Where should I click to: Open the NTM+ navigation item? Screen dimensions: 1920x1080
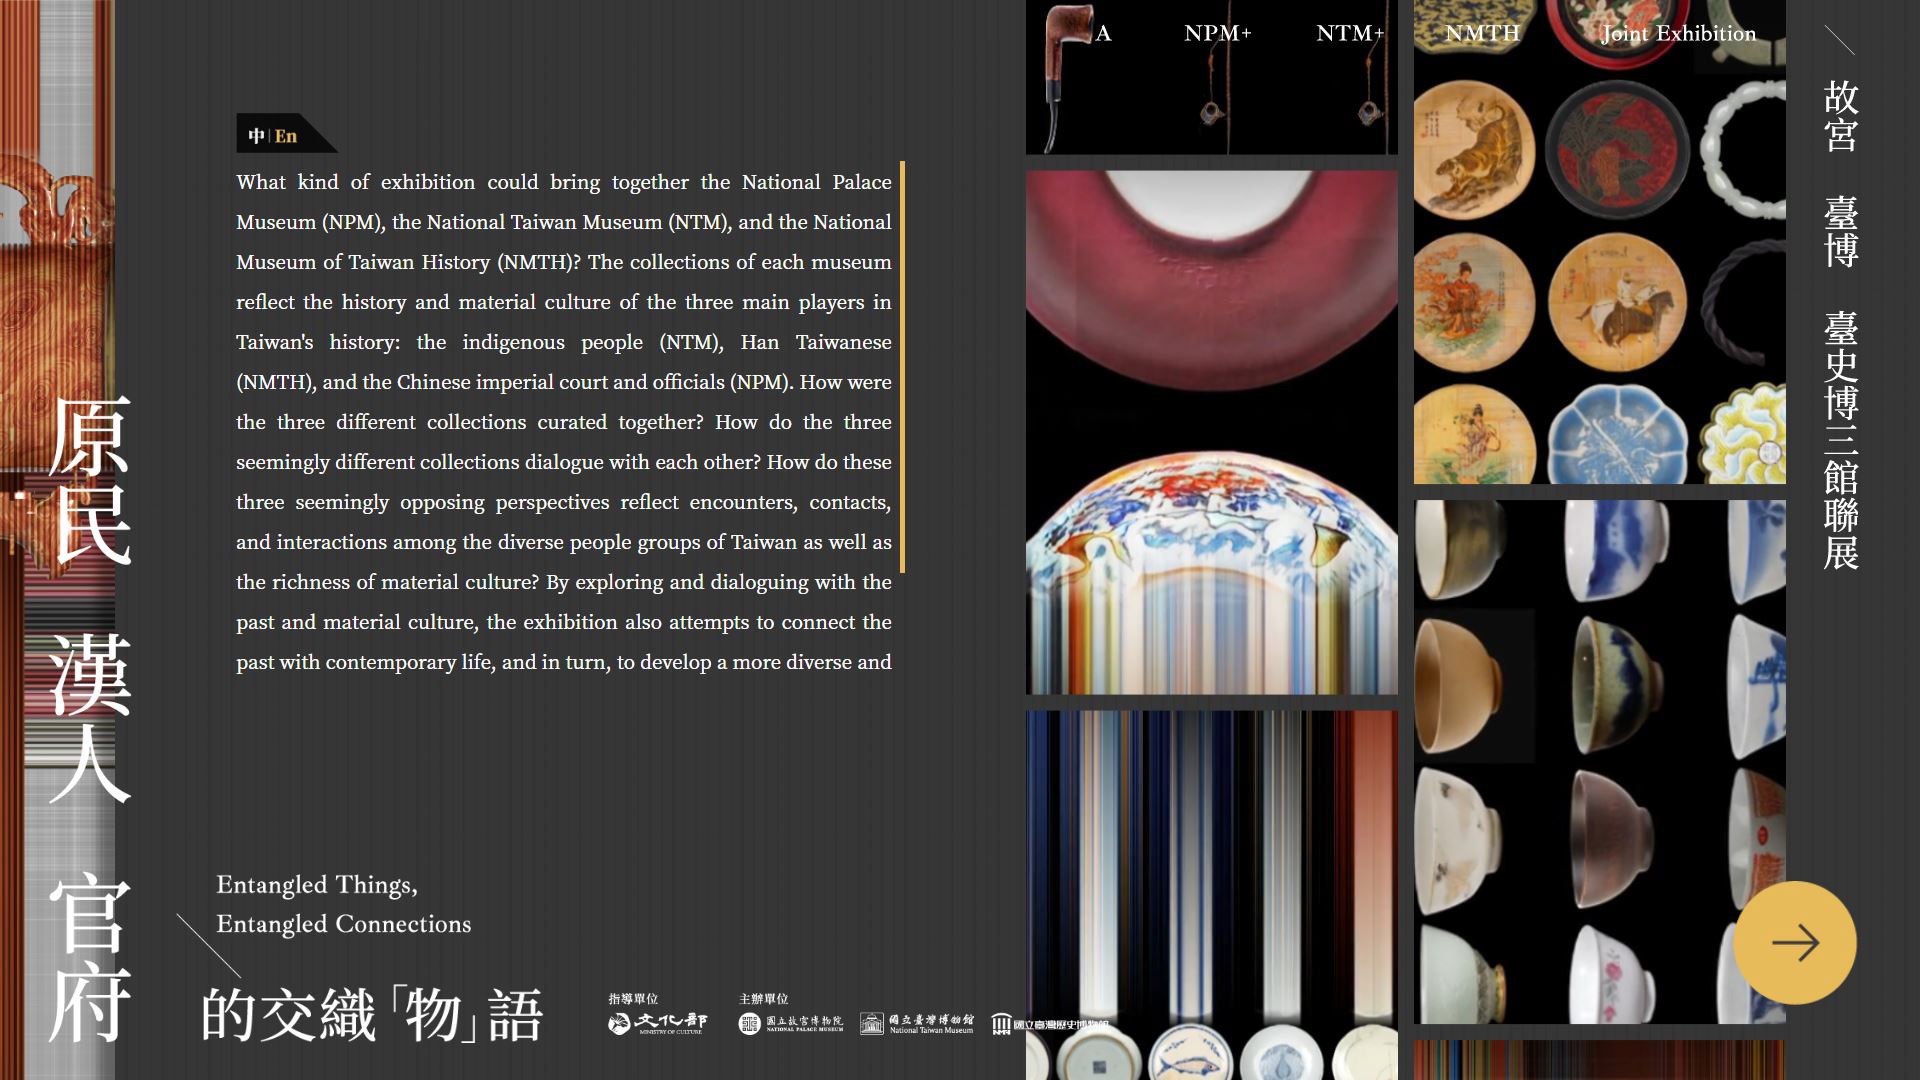[x=1350, y=33]
